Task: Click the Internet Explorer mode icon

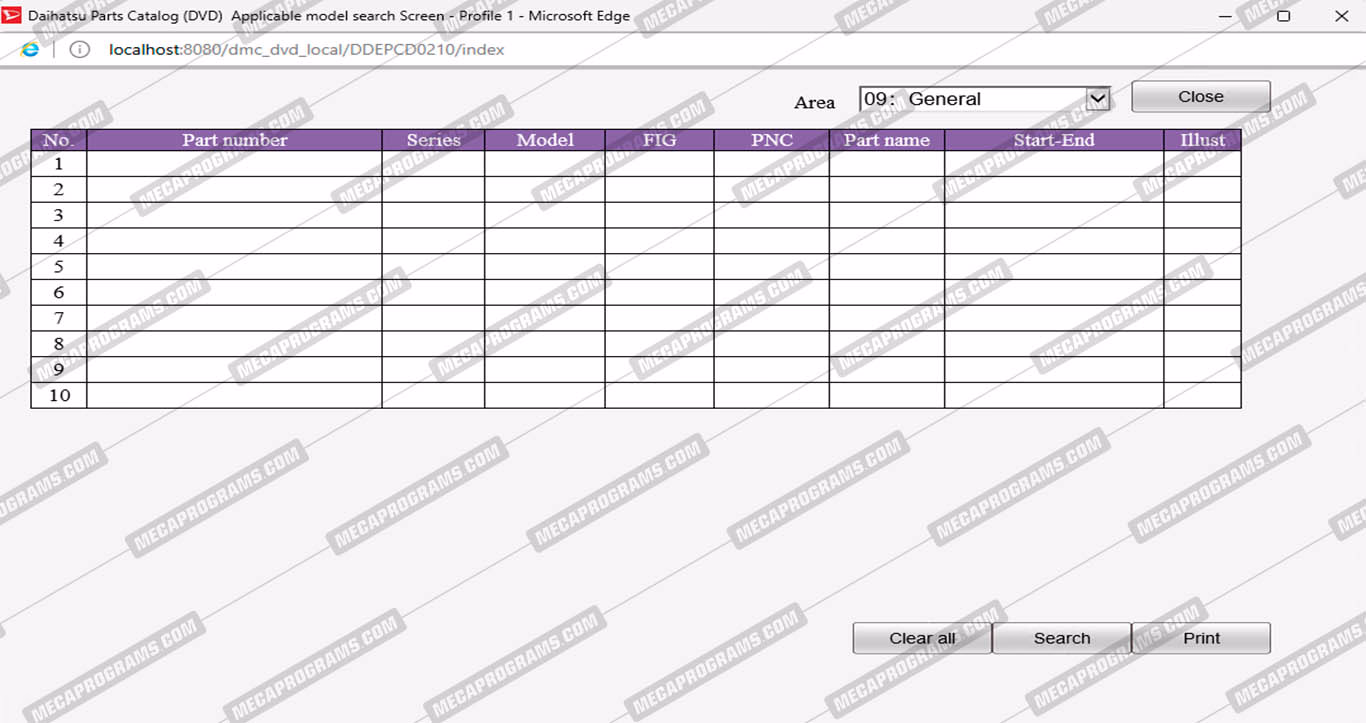Action: pos(30,49)
